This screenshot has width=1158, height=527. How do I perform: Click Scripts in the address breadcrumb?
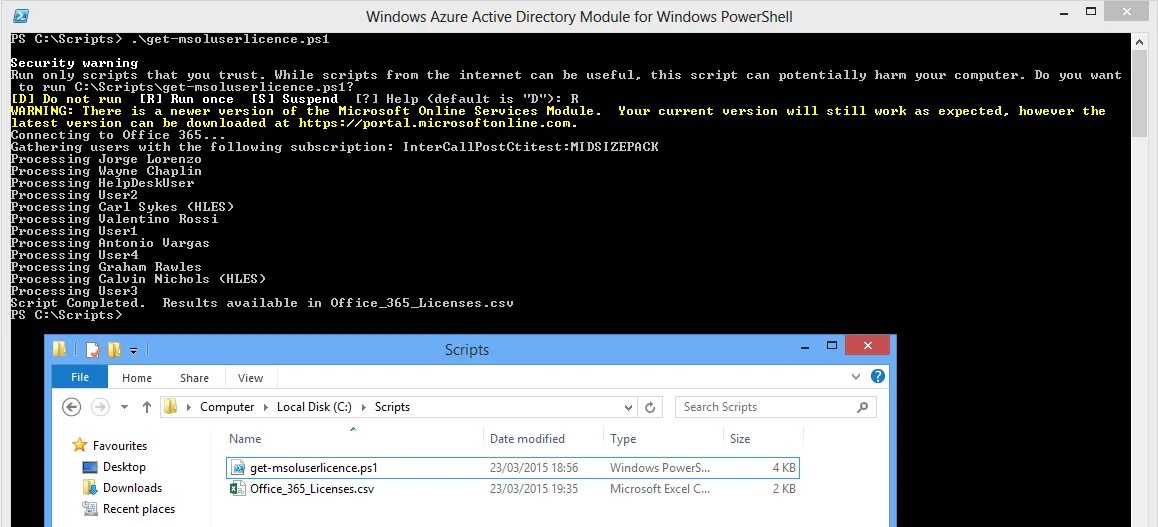click(x=392, y=407)
